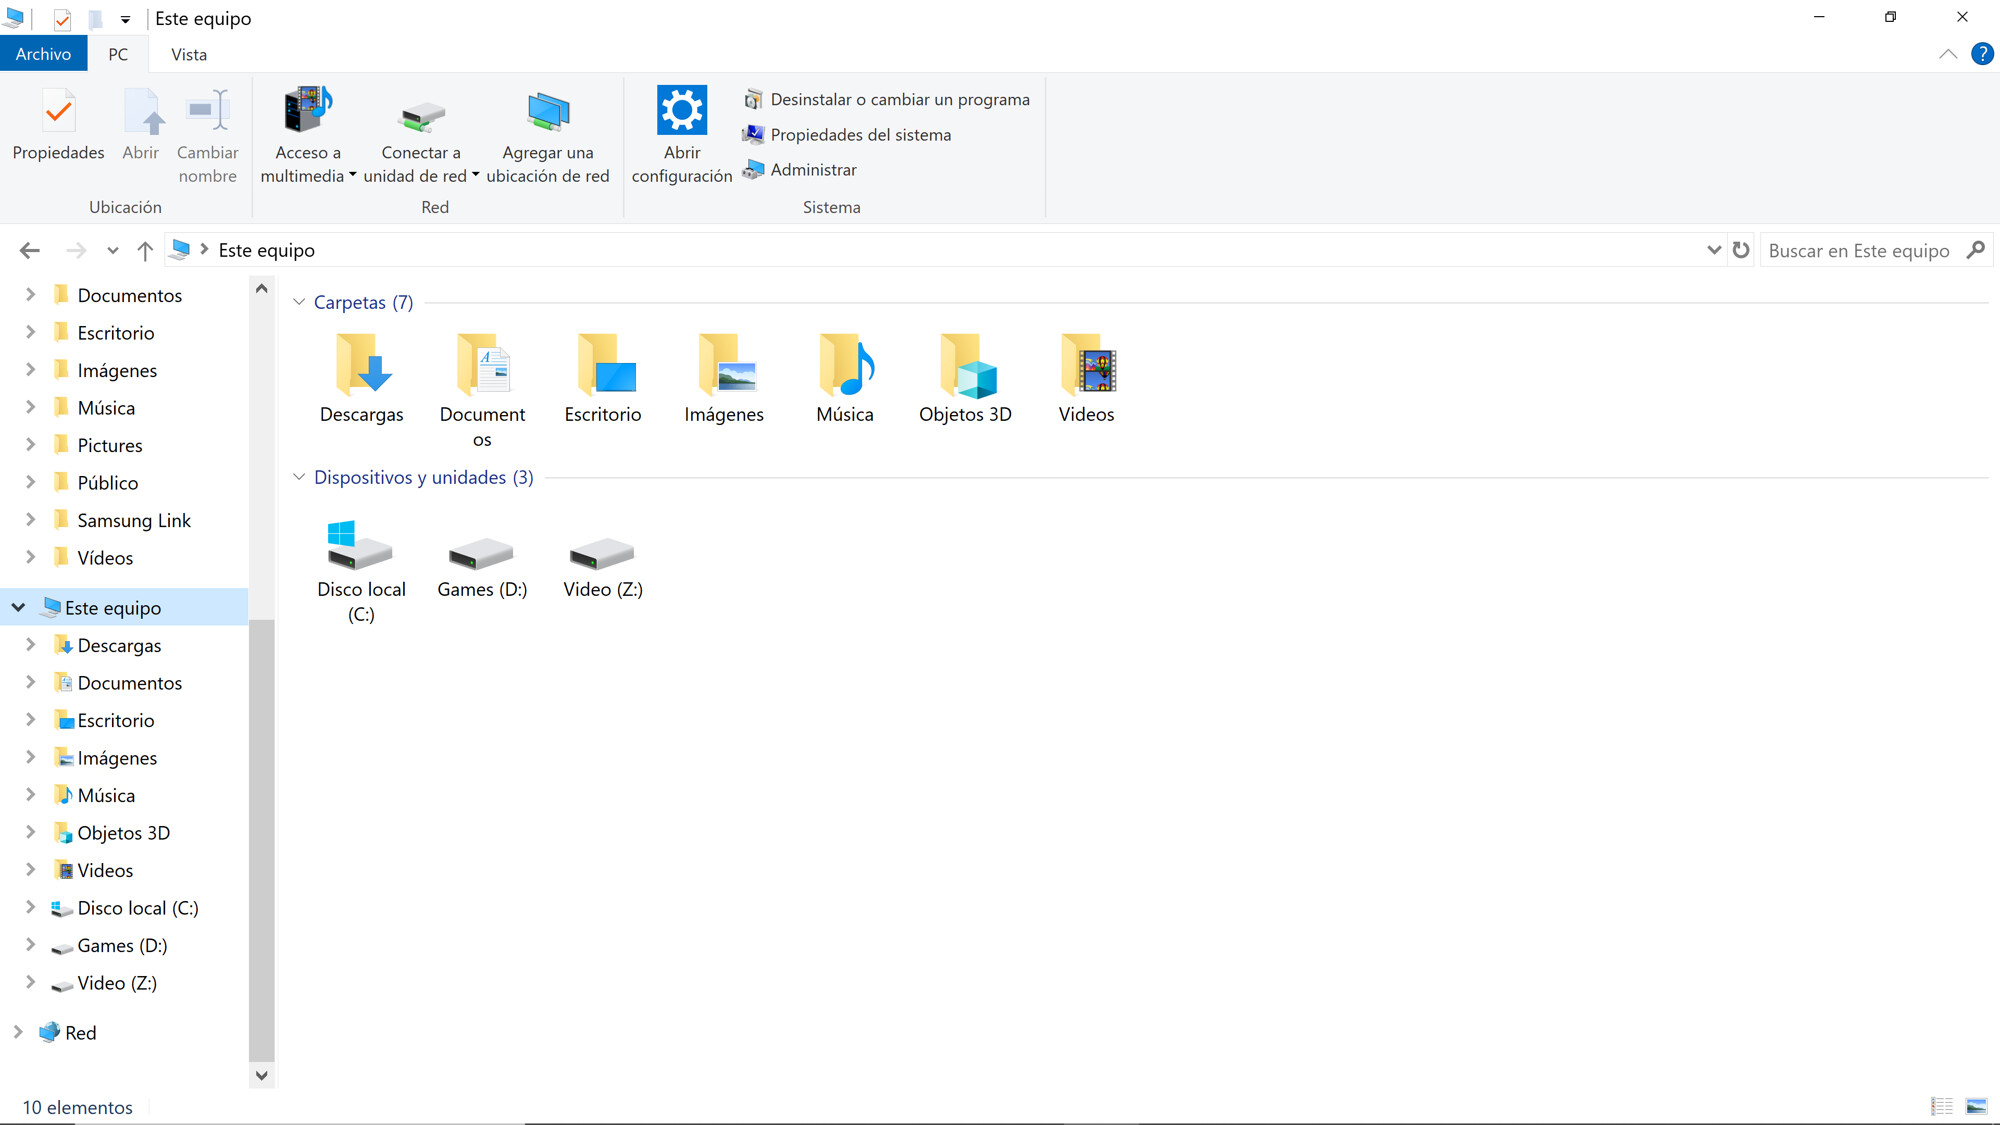Viewport: 2000px width, 1125px height.
Task: Select the Video (Z:) drive icon
Action: 603,553
